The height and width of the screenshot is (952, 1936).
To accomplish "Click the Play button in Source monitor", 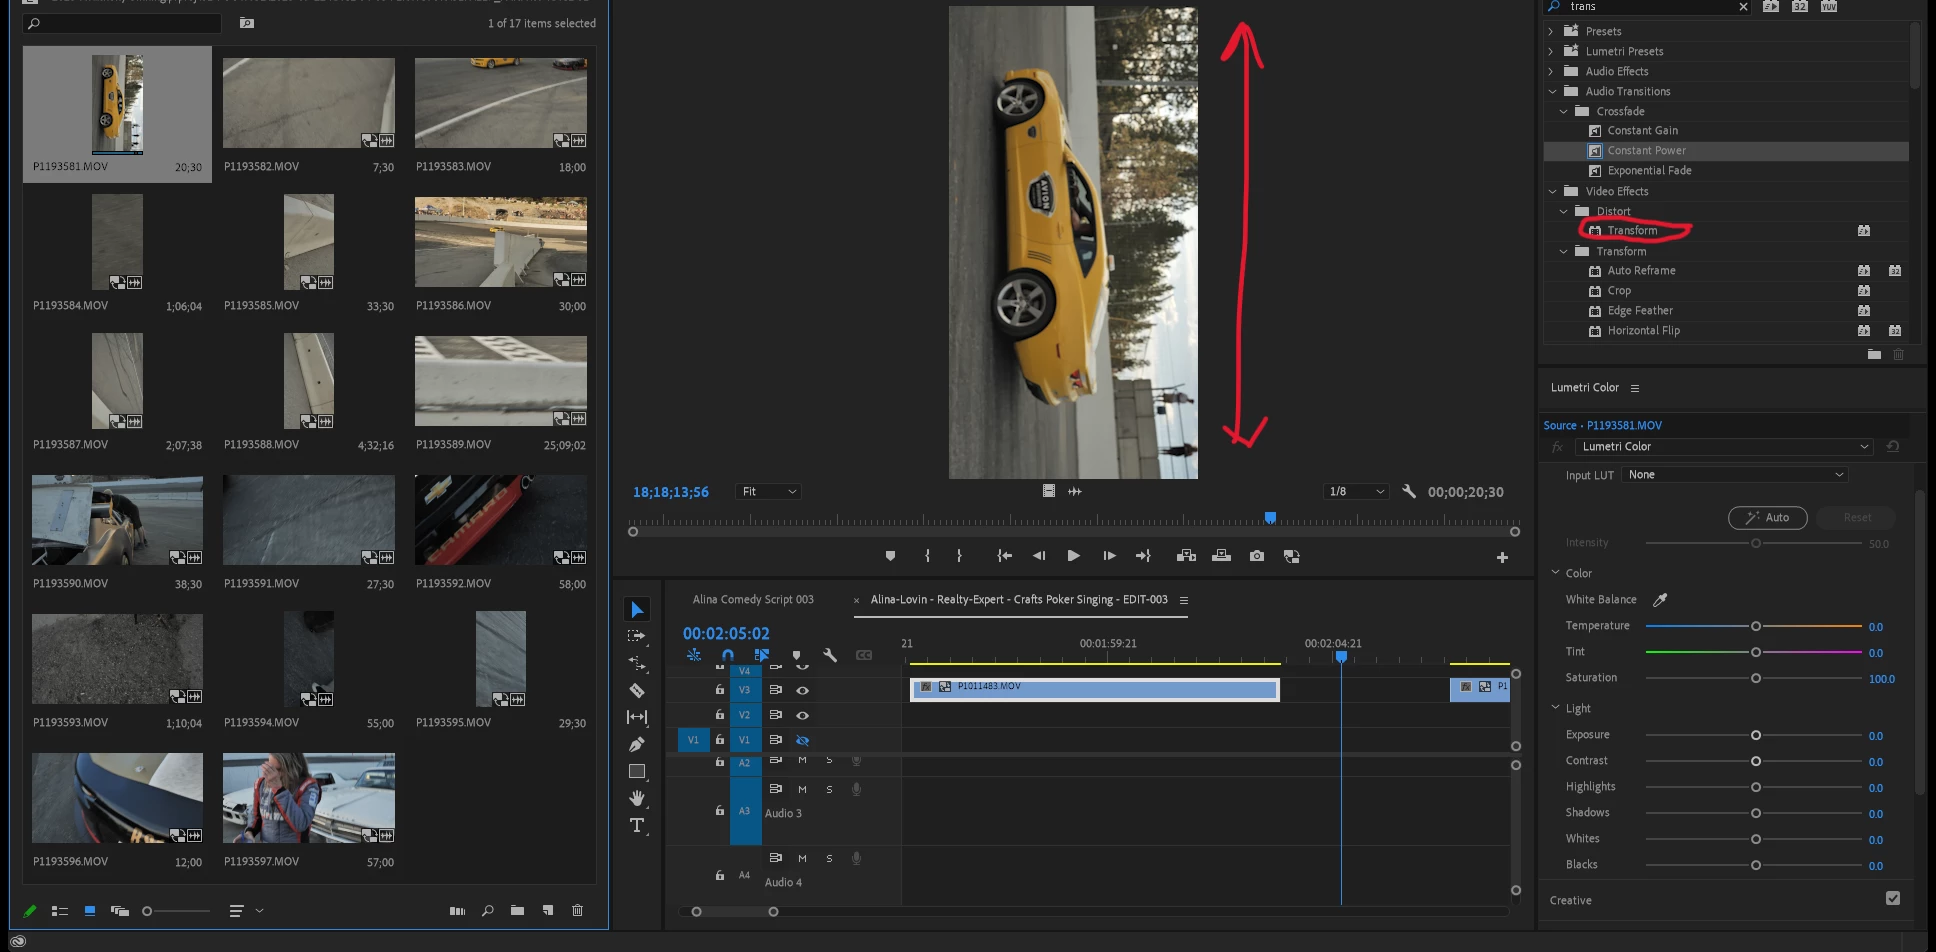I will [1073, 556].
